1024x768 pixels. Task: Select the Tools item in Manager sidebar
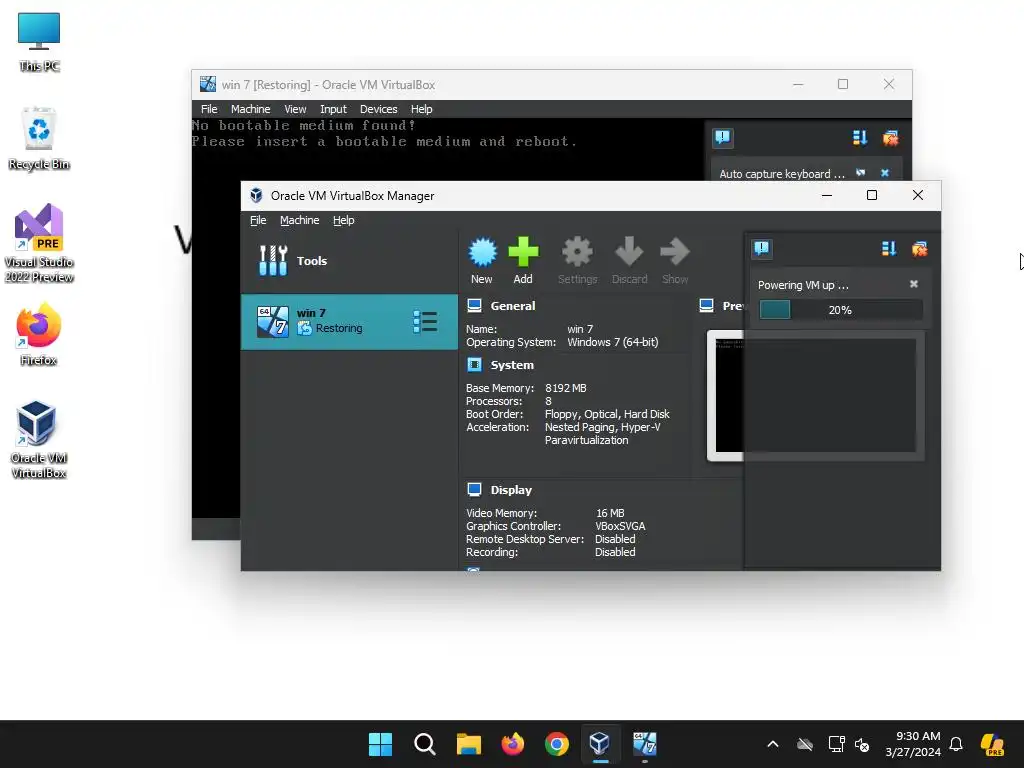coord(349,261)
